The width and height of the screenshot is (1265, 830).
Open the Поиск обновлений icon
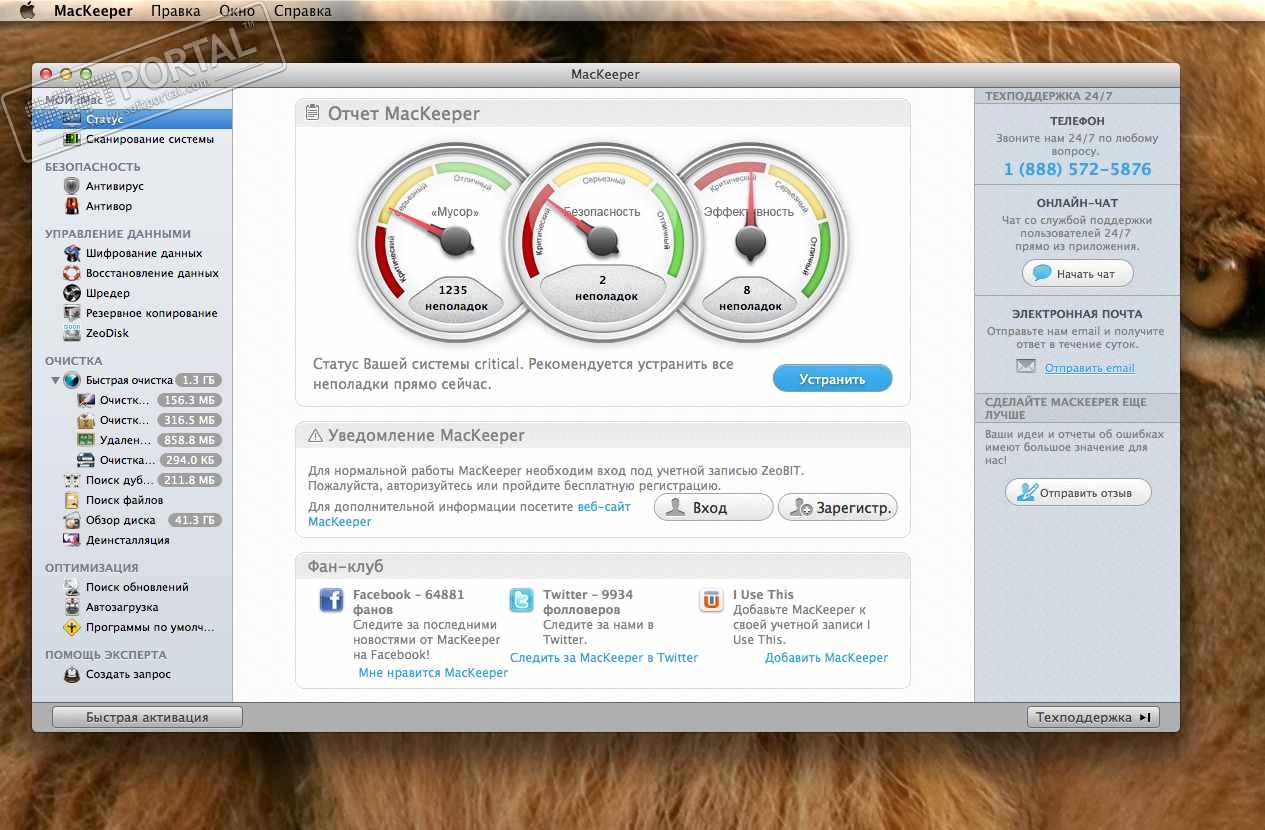coord(71,587)
